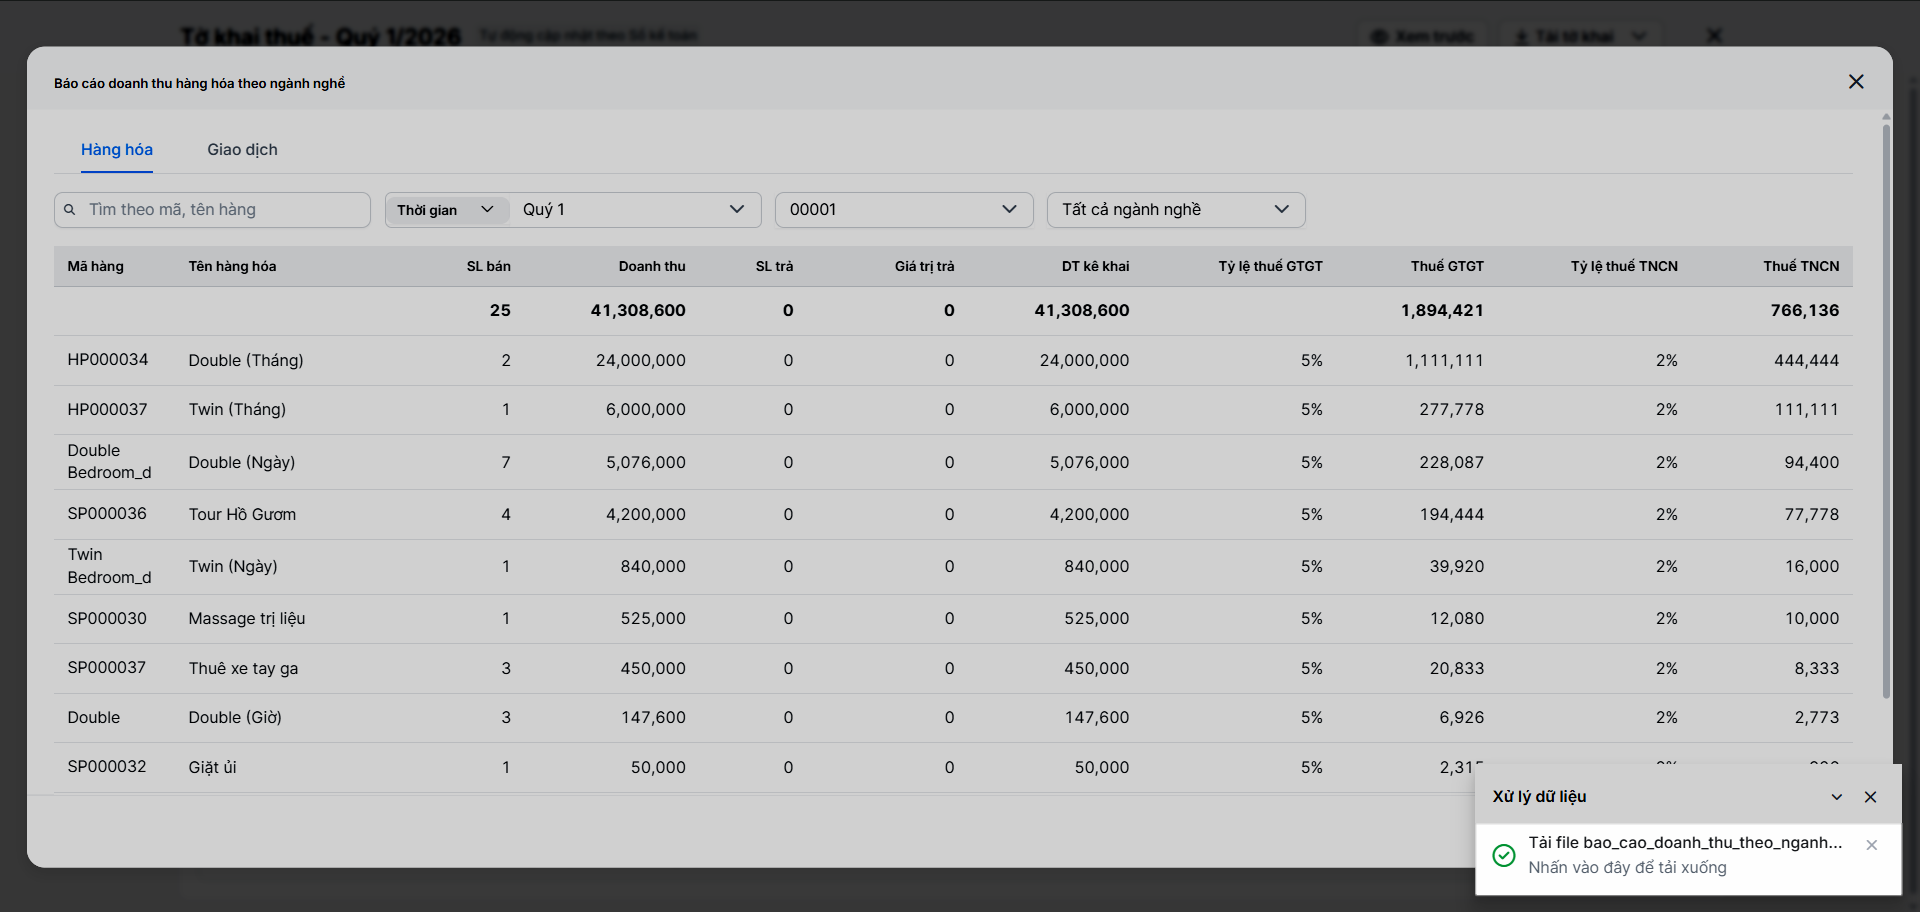Click the Nhấn vào đây để tải xuống text
1920x912 pixels.
(x=1627, y=868)
